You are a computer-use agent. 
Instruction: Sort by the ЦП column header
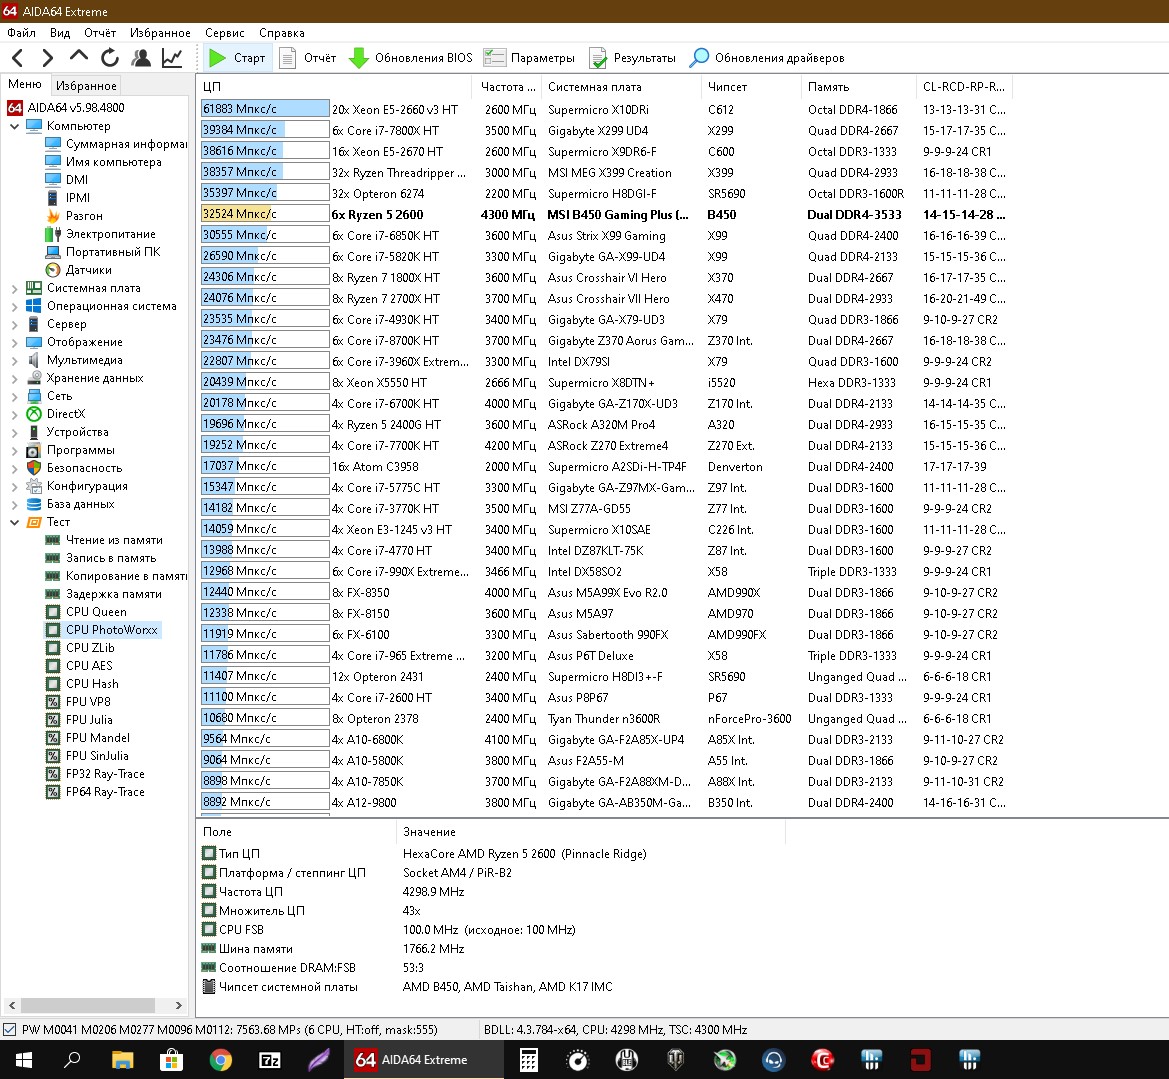(x=334, y=86)
